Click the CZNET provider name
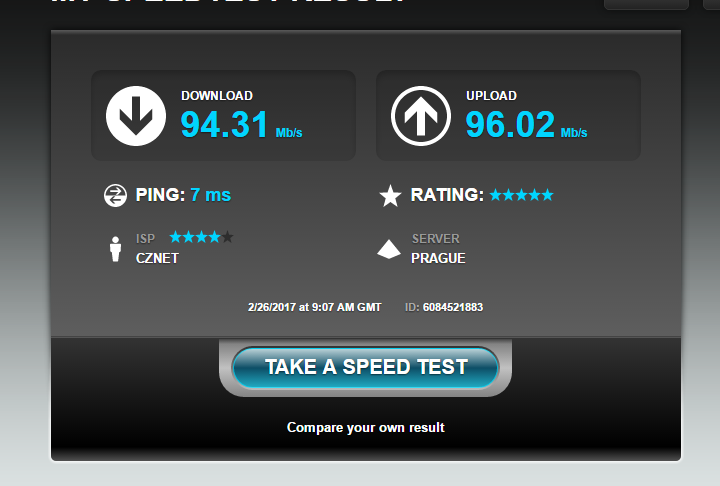 [157, 259]
